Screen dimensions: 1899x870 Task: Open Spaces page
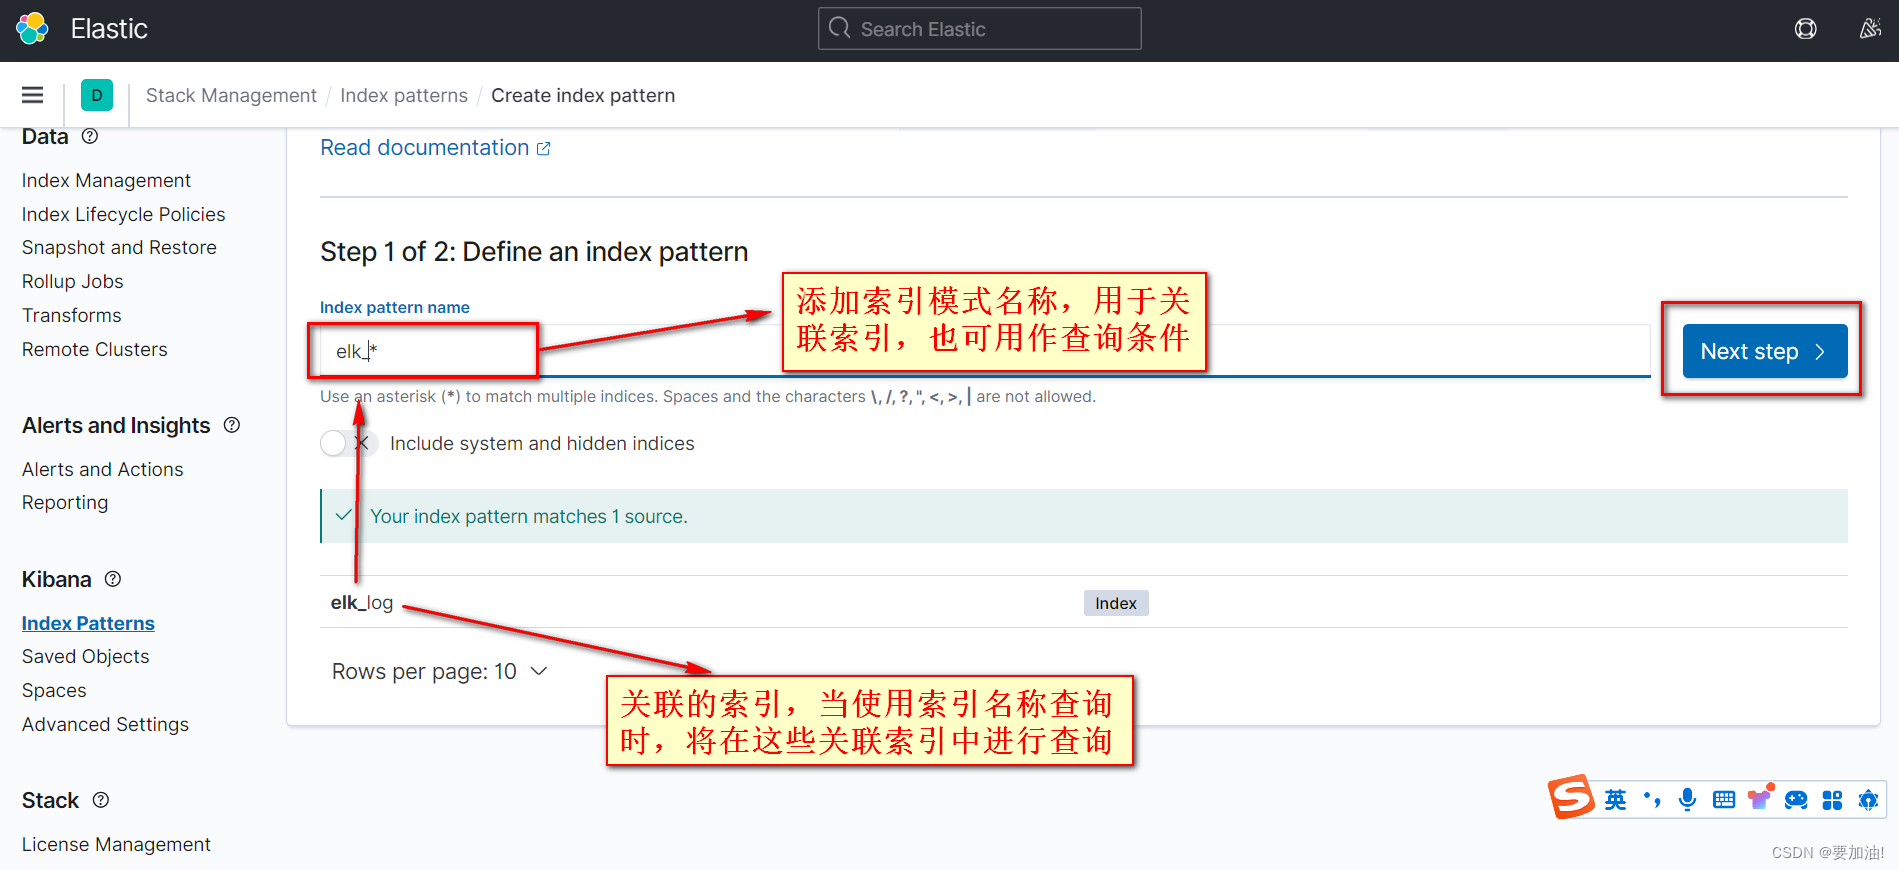(54, 690)
